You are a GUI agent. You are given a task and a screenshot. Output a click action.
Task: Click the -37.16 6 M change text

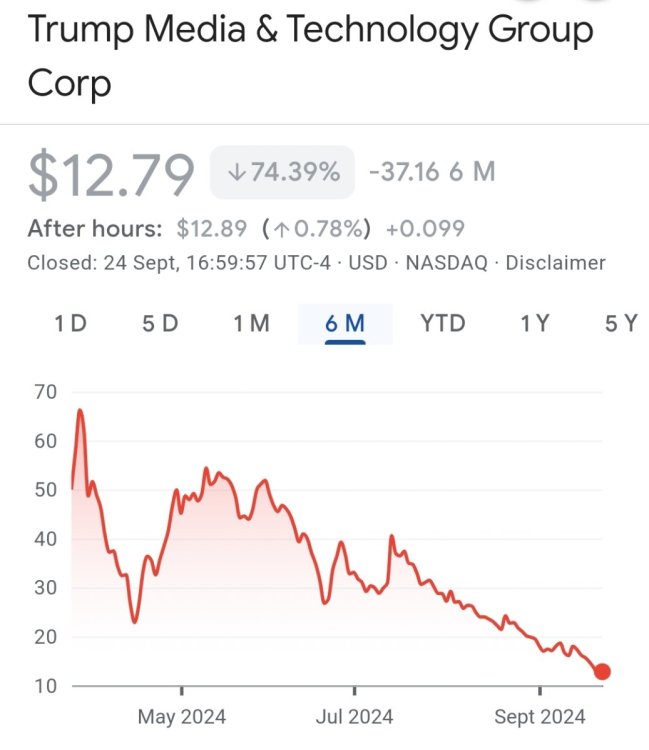pyautogui.click(x=432, y=172)
